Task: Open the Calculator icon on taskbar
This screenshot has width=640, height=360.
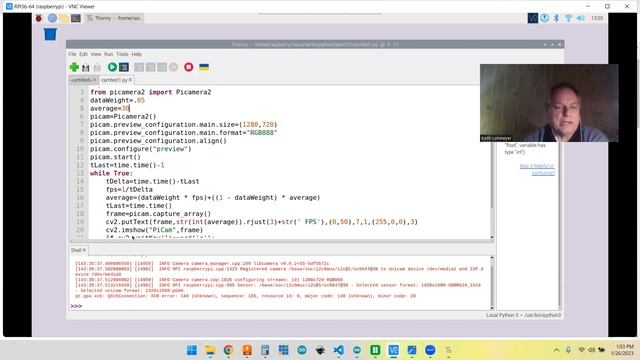Action: tap(265, 350)
